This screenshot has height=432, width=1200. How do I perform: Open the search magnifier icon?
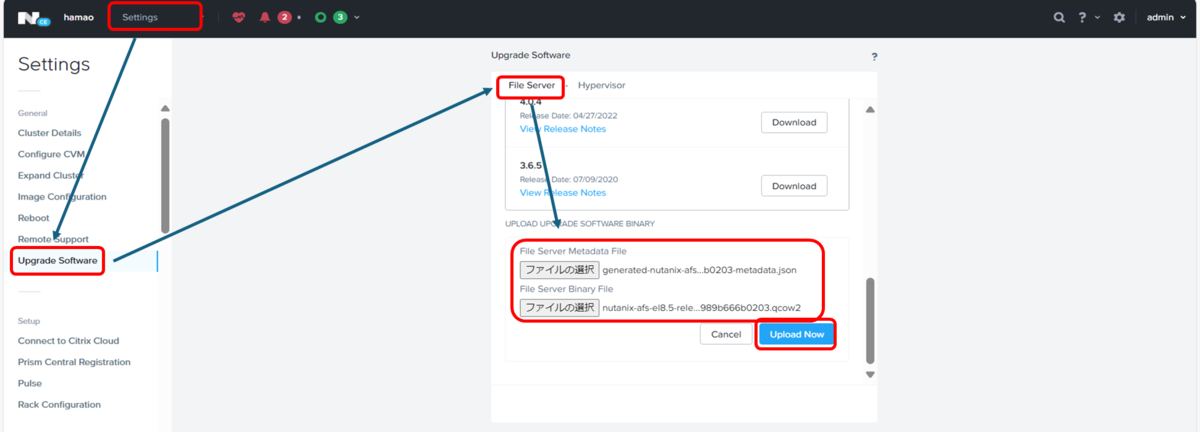[x=1059, y=17]
